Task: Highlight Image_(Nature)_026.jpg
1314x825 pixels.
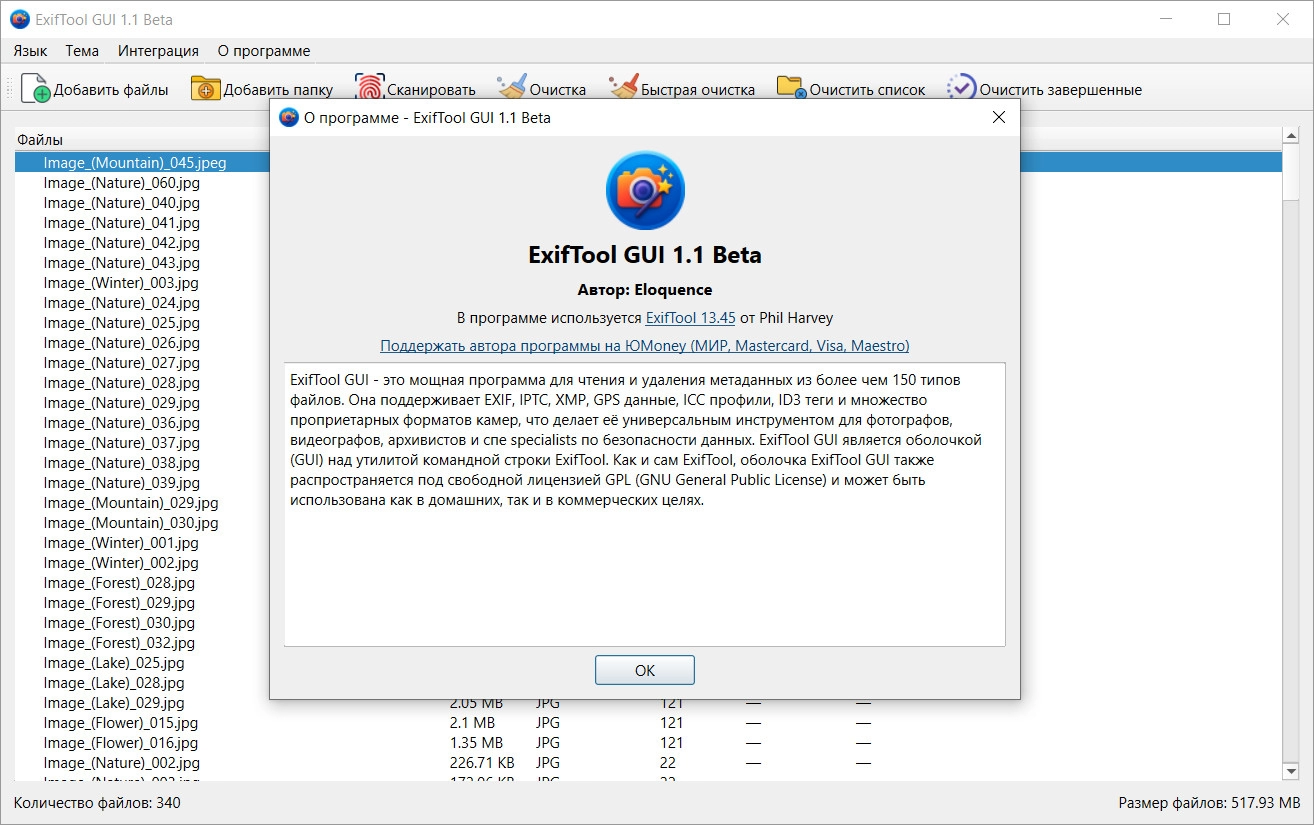Action: [x=122, y=343]
